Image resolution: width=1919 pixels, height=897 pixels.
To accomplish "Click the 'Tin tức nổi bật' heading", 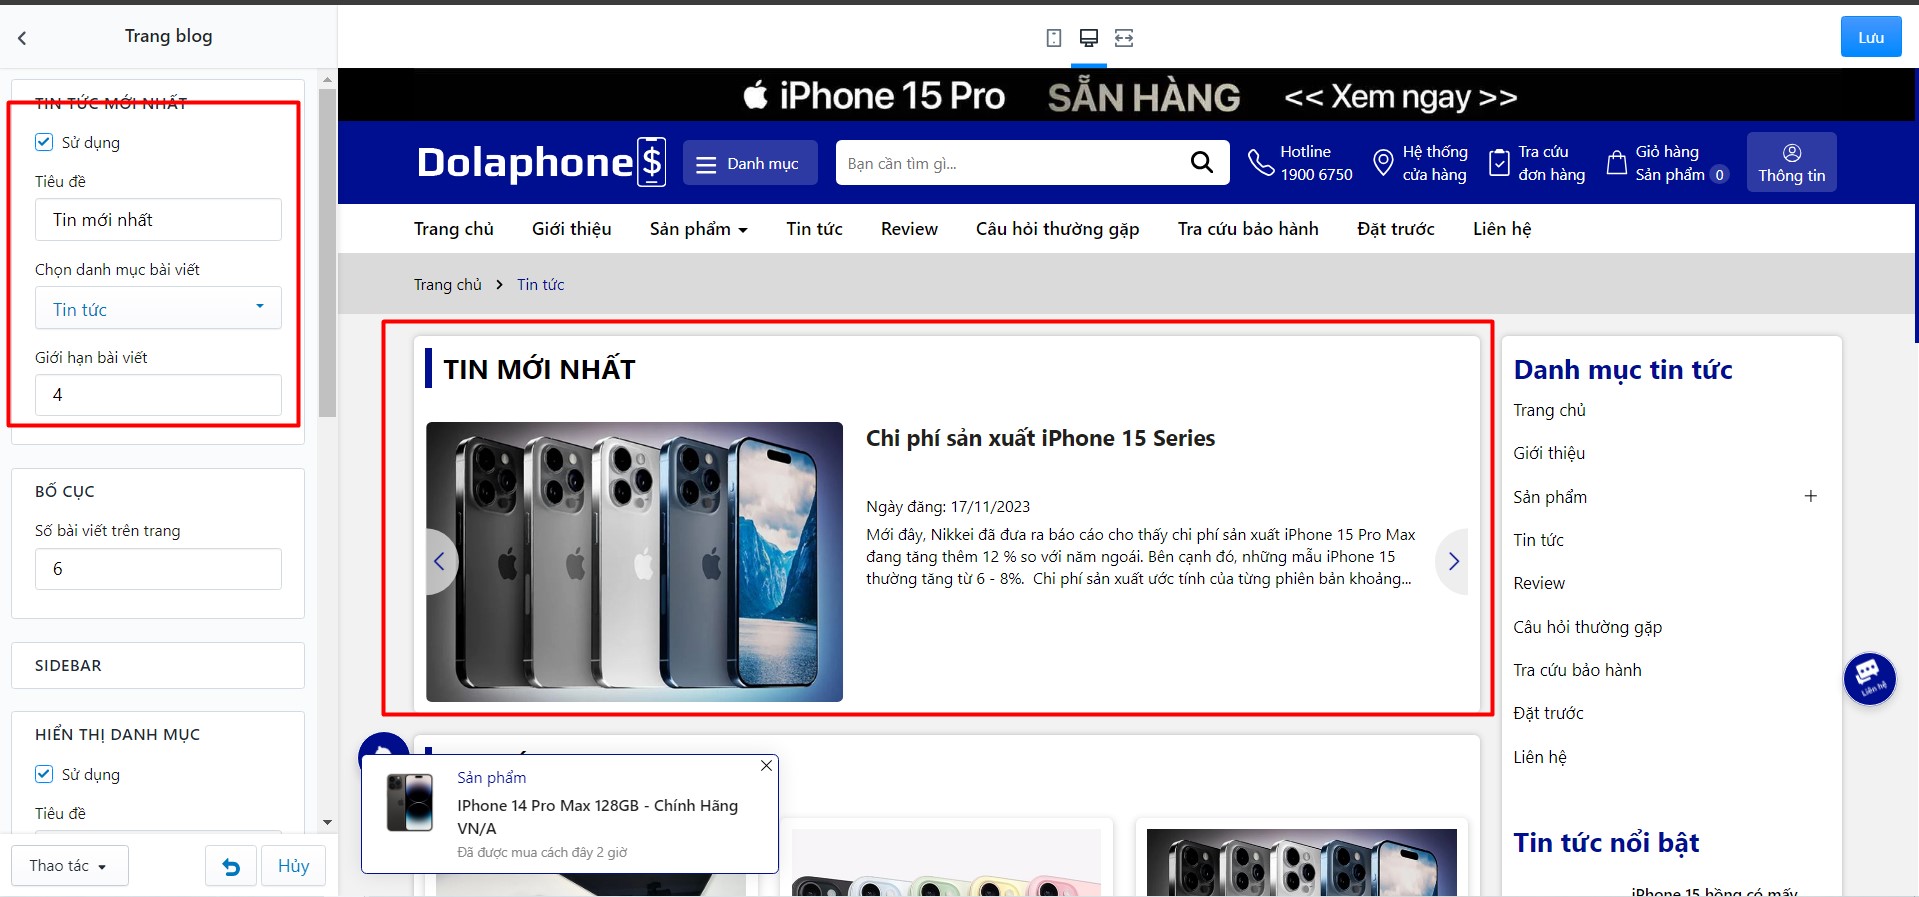I will pos(1606,843).
